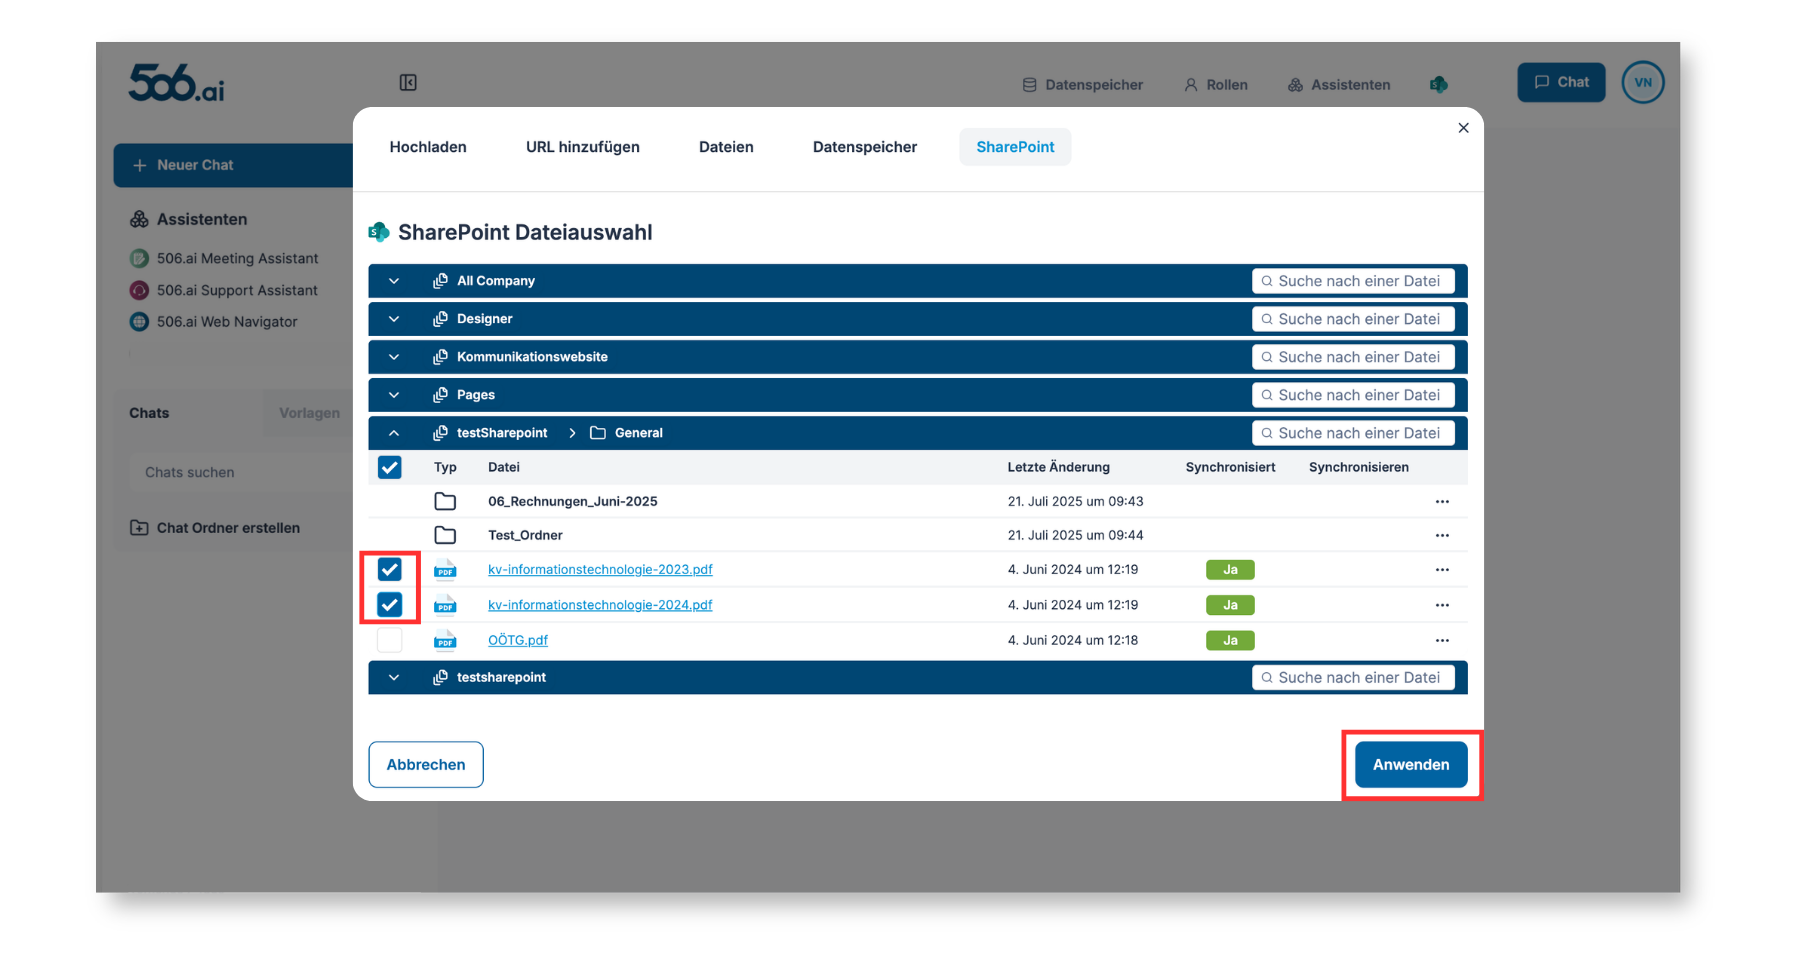This screenshot has height=960, width=1800.
Task: Expand the Designer site
Action: click(394, 319)
